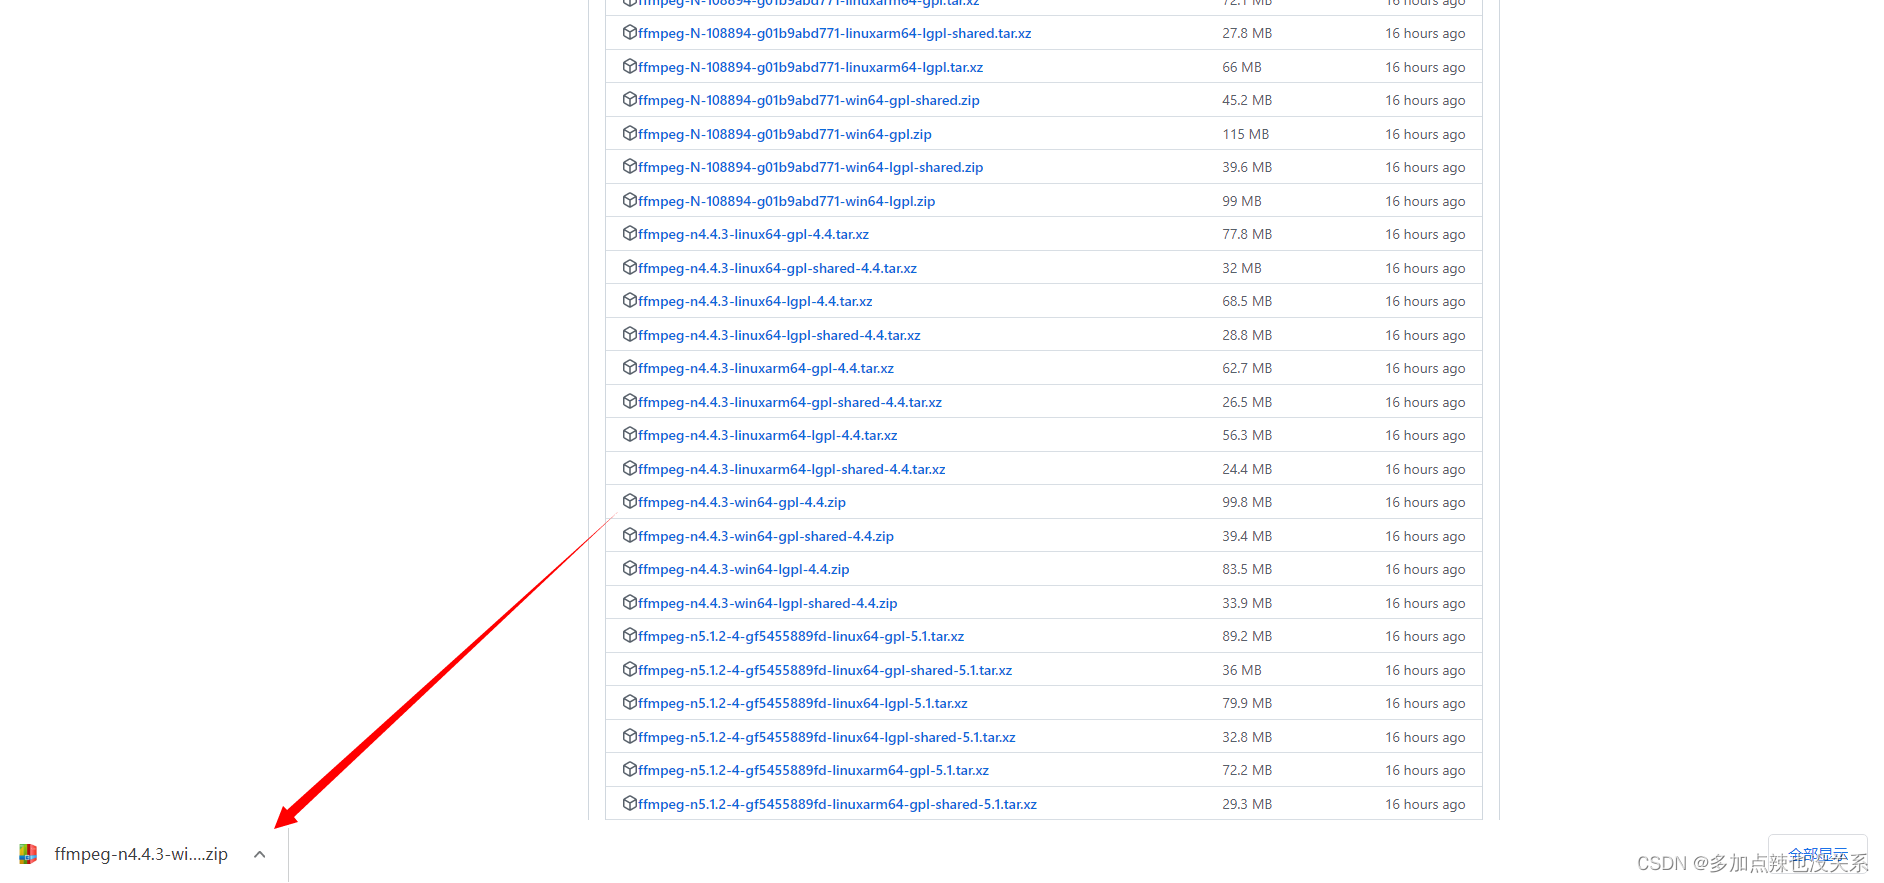Click package icon beside n4.4.3-linuxarm64-gpl-4.4.tar.xz
The width and height of the screenshot is (1884, 883).
[x=630, y=367]
